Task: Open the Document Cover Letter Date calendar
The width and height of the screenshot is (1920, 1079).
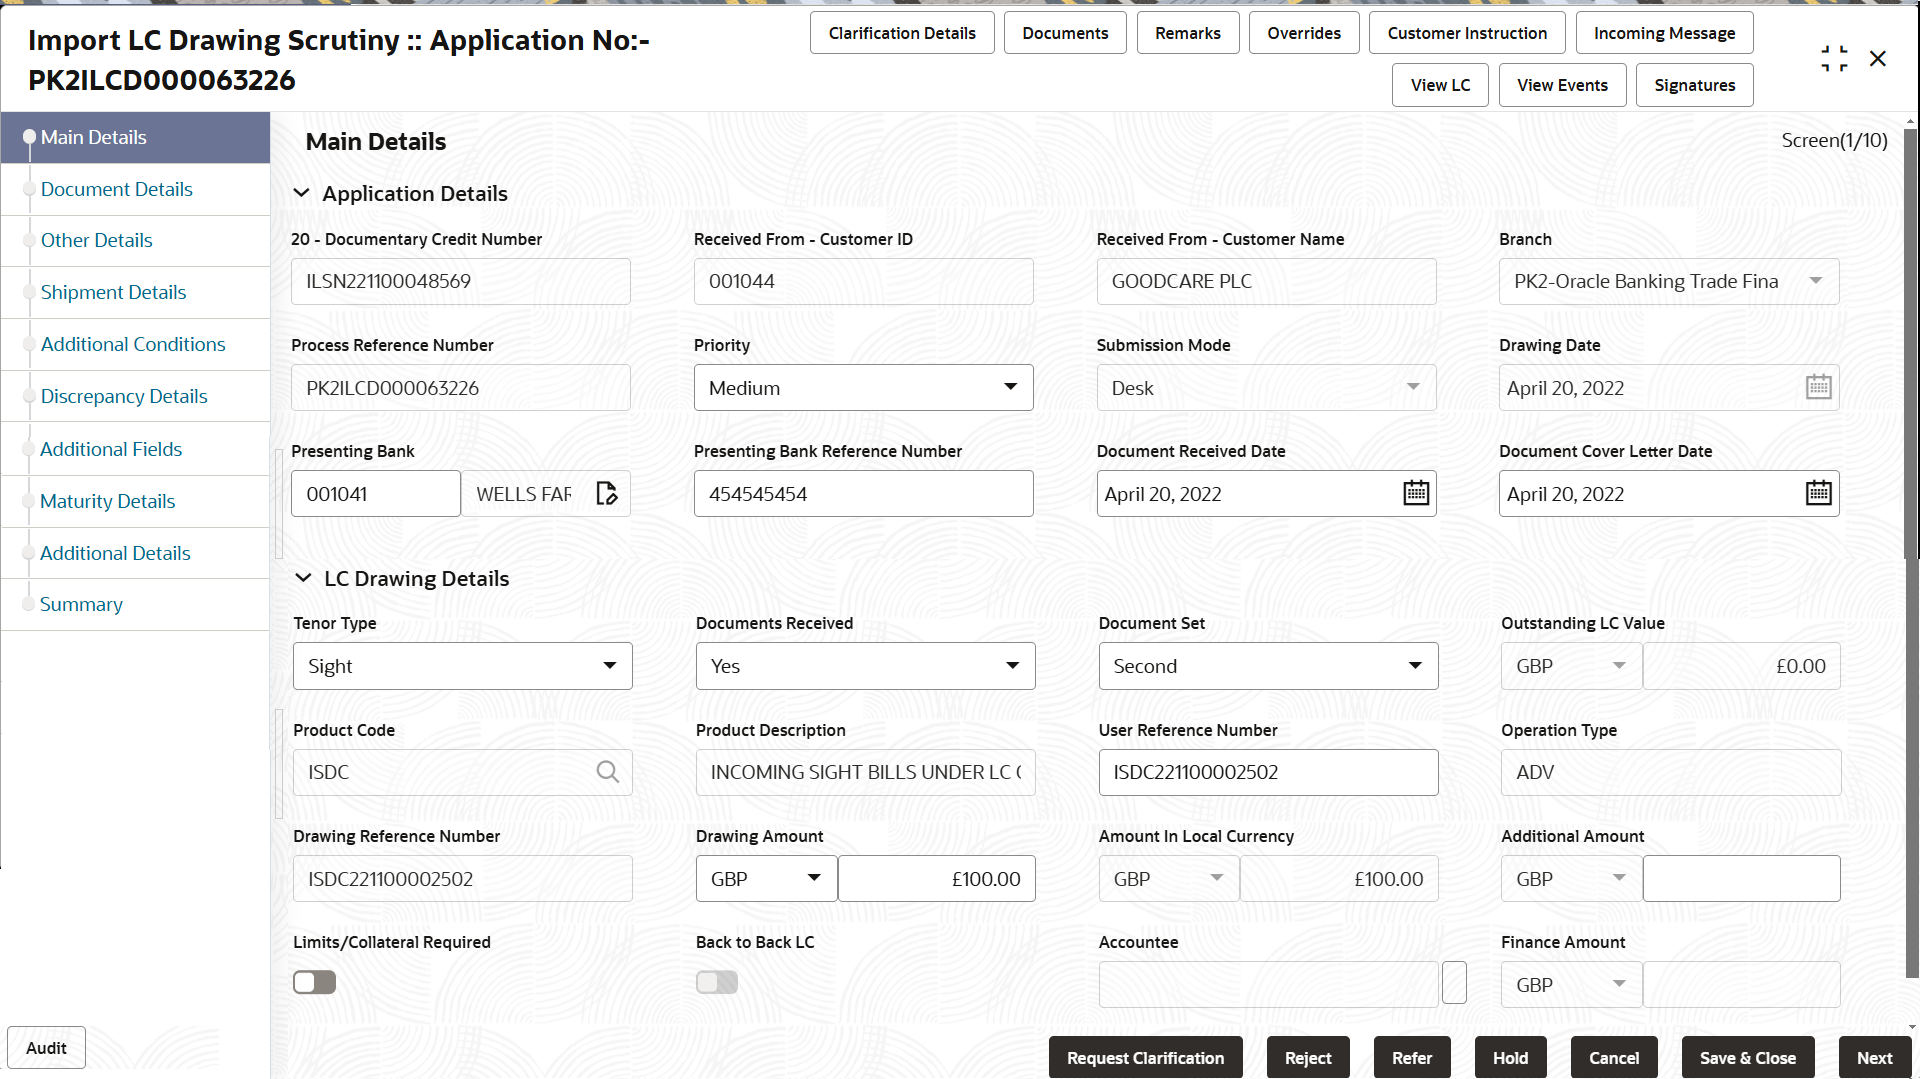Action: click(1818, 492)
